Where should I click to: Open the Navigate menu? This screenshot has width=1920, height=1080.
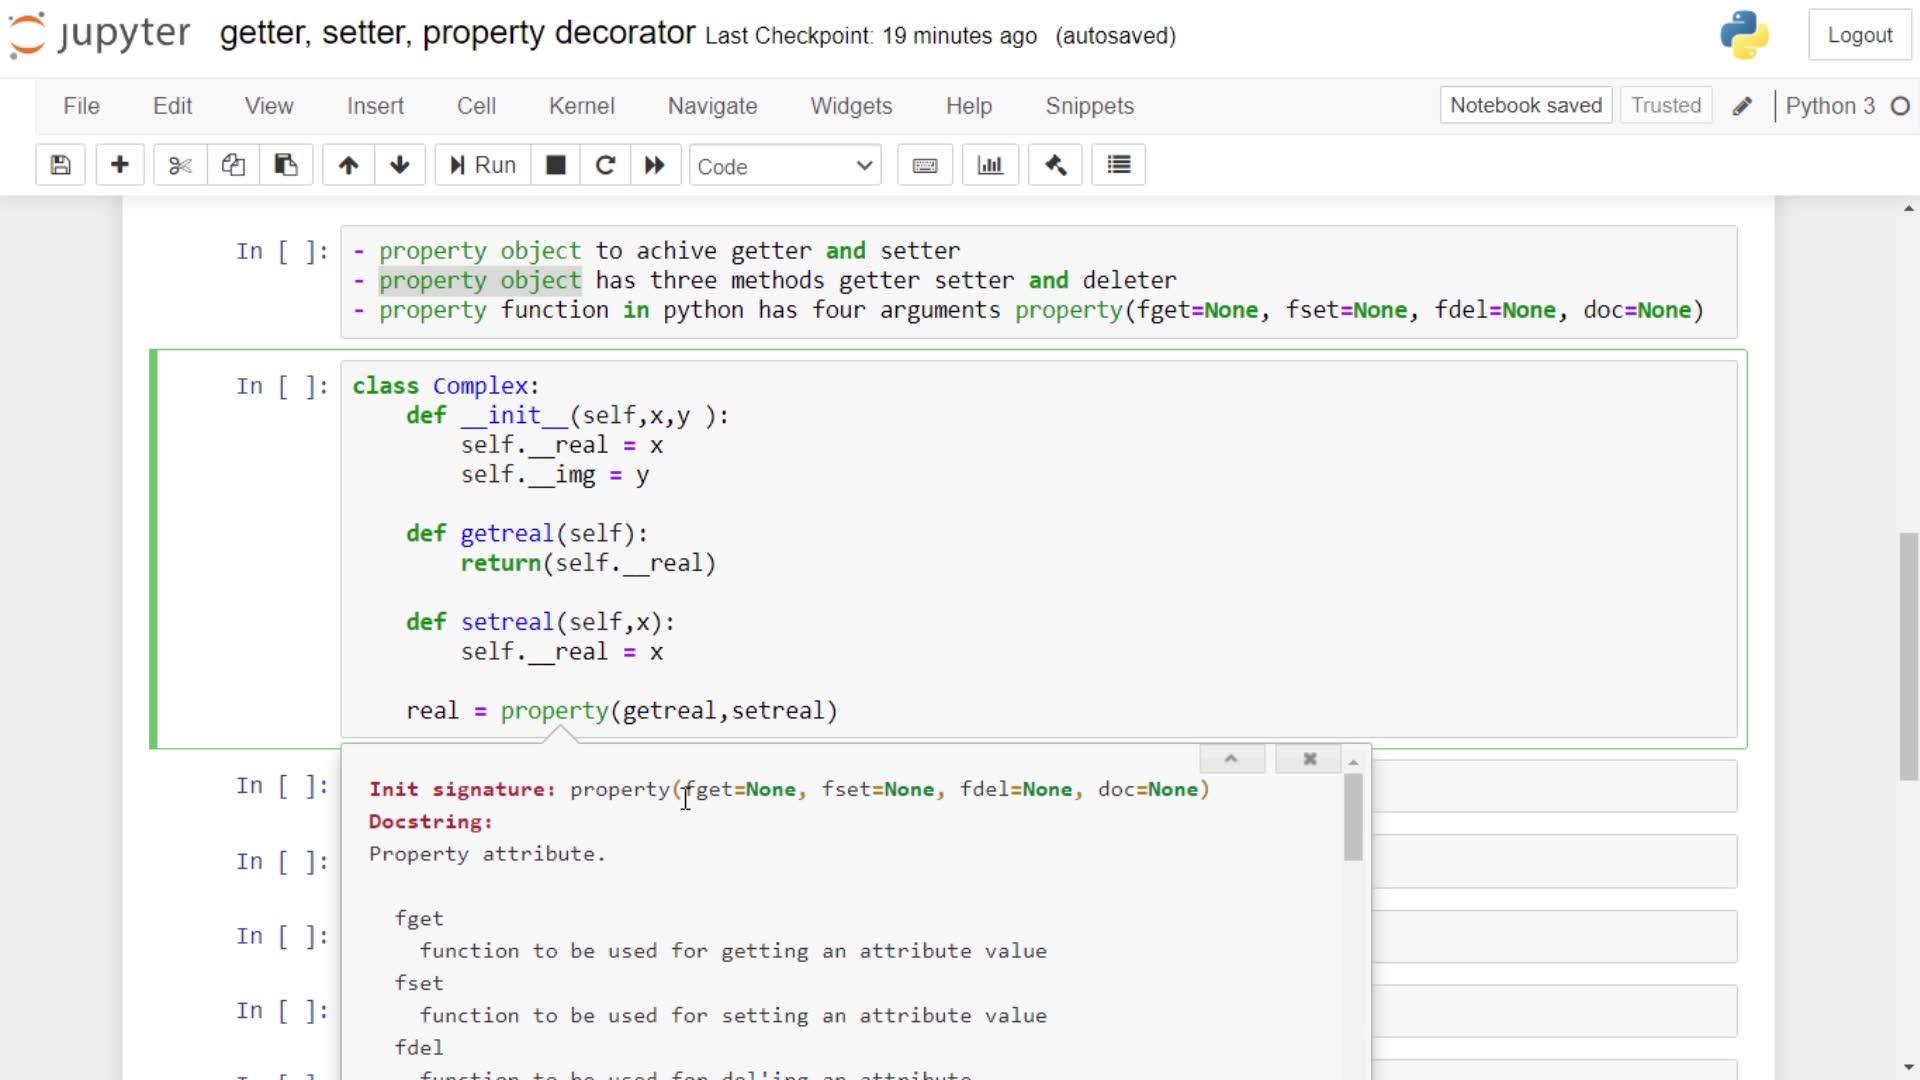tap(712, 106)
